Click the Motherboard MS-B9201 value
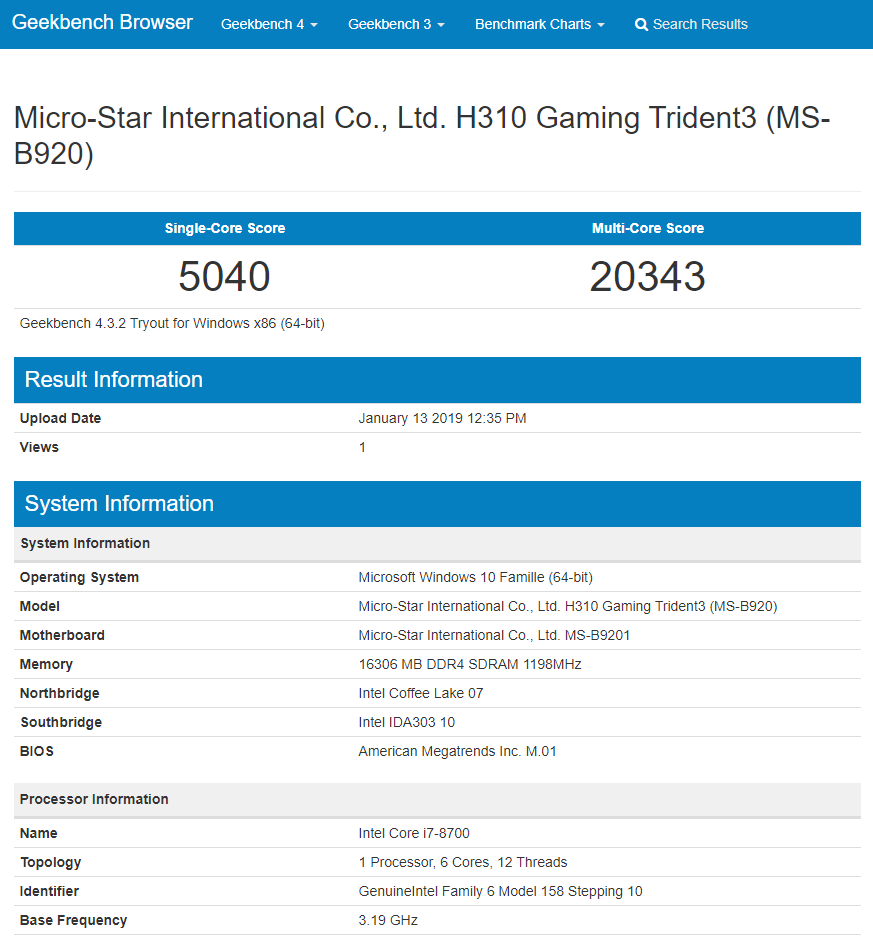The height and width of the screenshot is (937, 873). click(x=494, y=635)
